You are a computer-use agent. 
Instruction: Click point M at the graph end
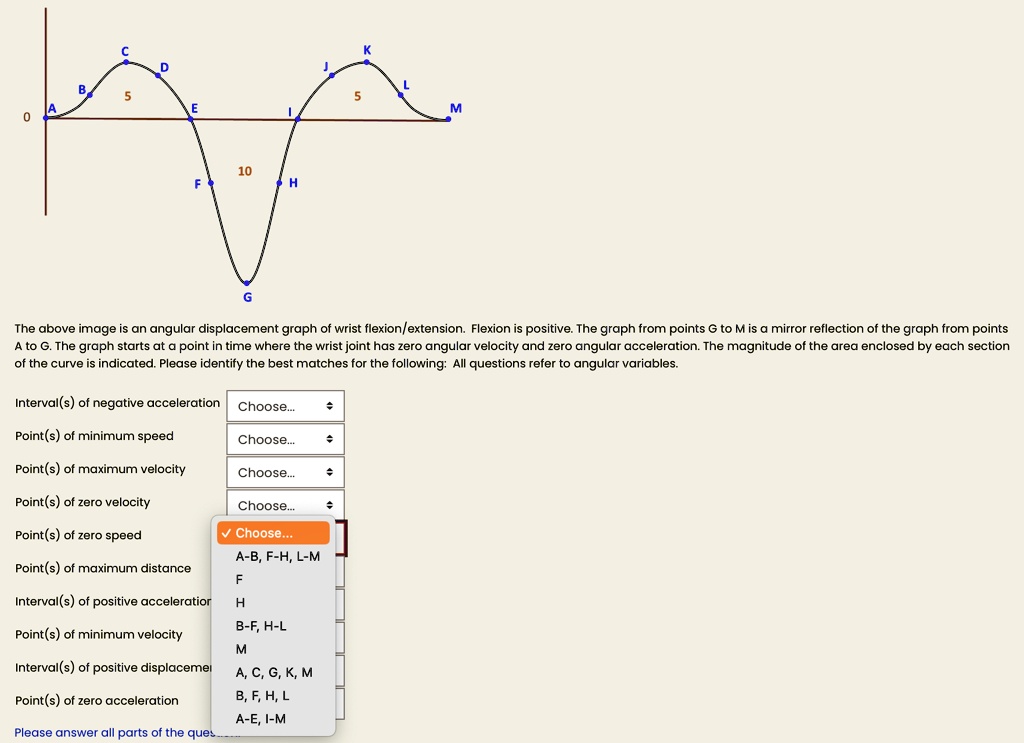click(x=448, y=119)
